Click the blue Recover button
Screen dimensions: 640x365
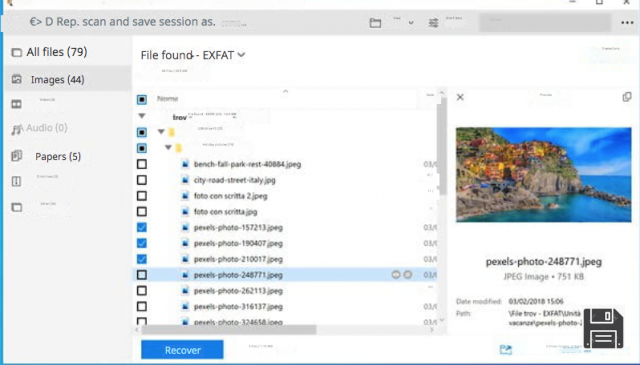(182, 350)
